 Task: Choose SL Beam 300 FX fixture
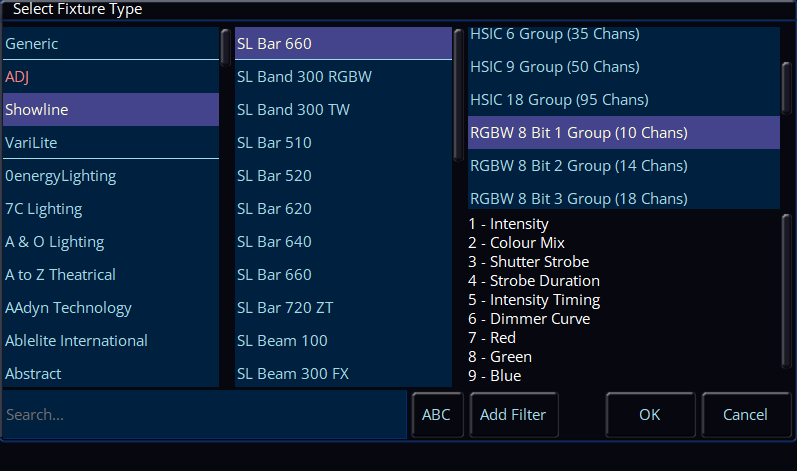coord(343,372)
